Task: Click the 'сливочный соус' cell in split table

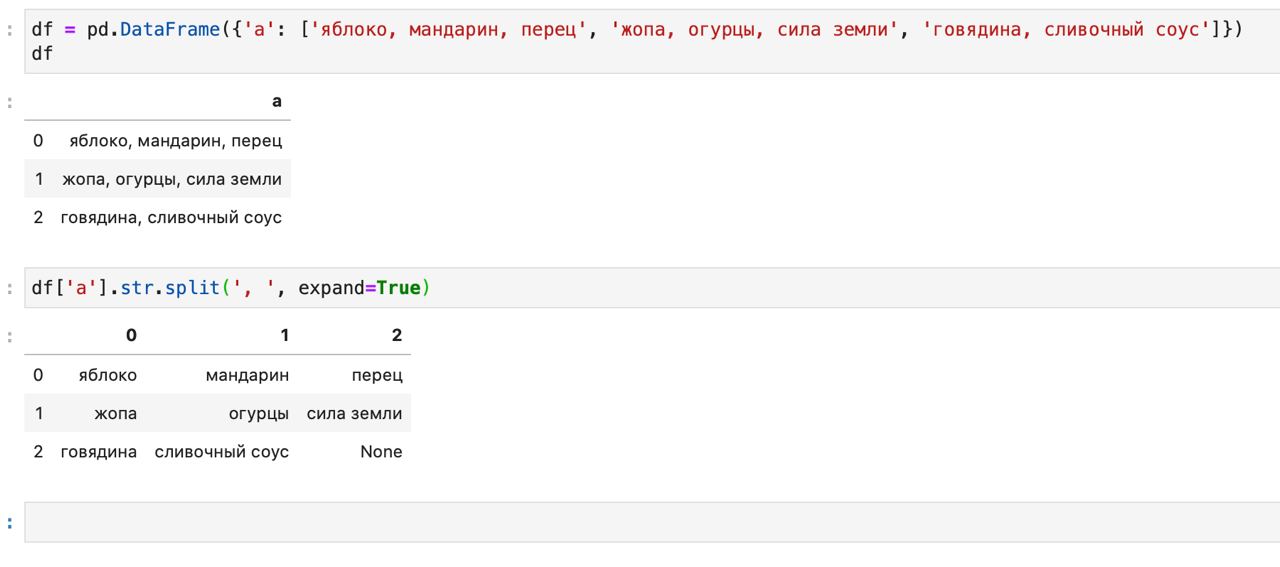Action: tap(222, 451)
